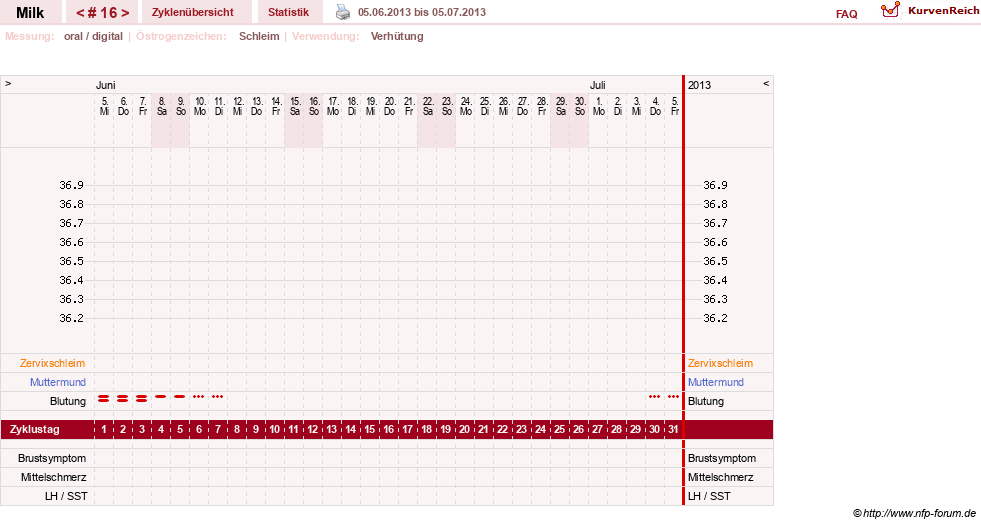
Task: Go to next cycle with > arrow
Action: (125, 13)
